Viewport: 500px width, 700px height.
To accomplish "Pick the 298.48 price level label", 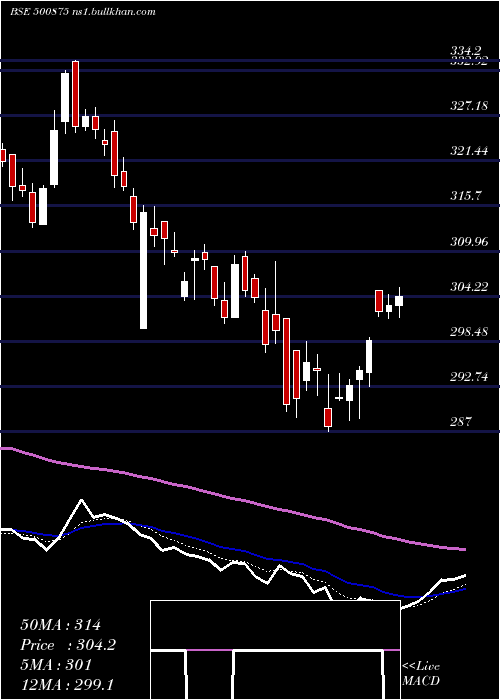I will 469,332.
